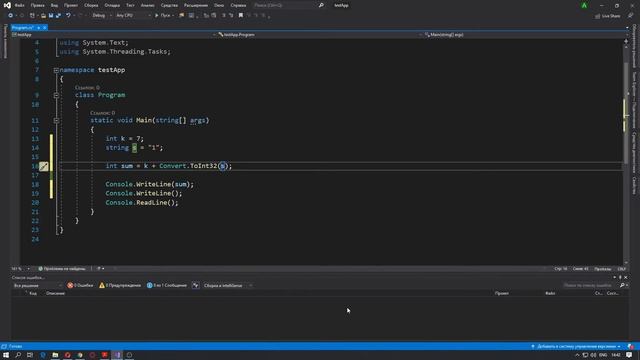Image resolution: width=640 pixels, height=360 pixels.
Task: Open the Отладка menu
Action: pyautogui.click(x=112, y=5)
